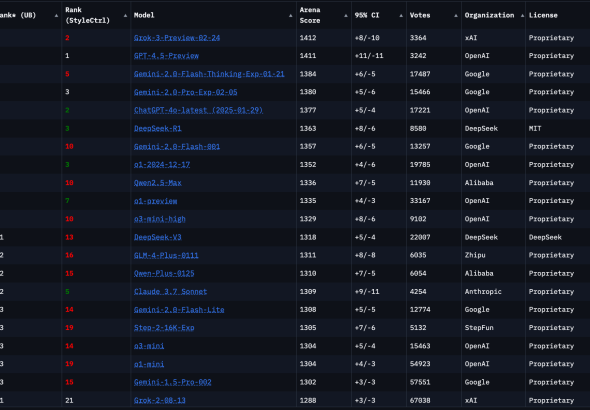Open the Step-2-16K-Exp model link
590x410 pixels.
pyautogui.click(x=164, y=328)
